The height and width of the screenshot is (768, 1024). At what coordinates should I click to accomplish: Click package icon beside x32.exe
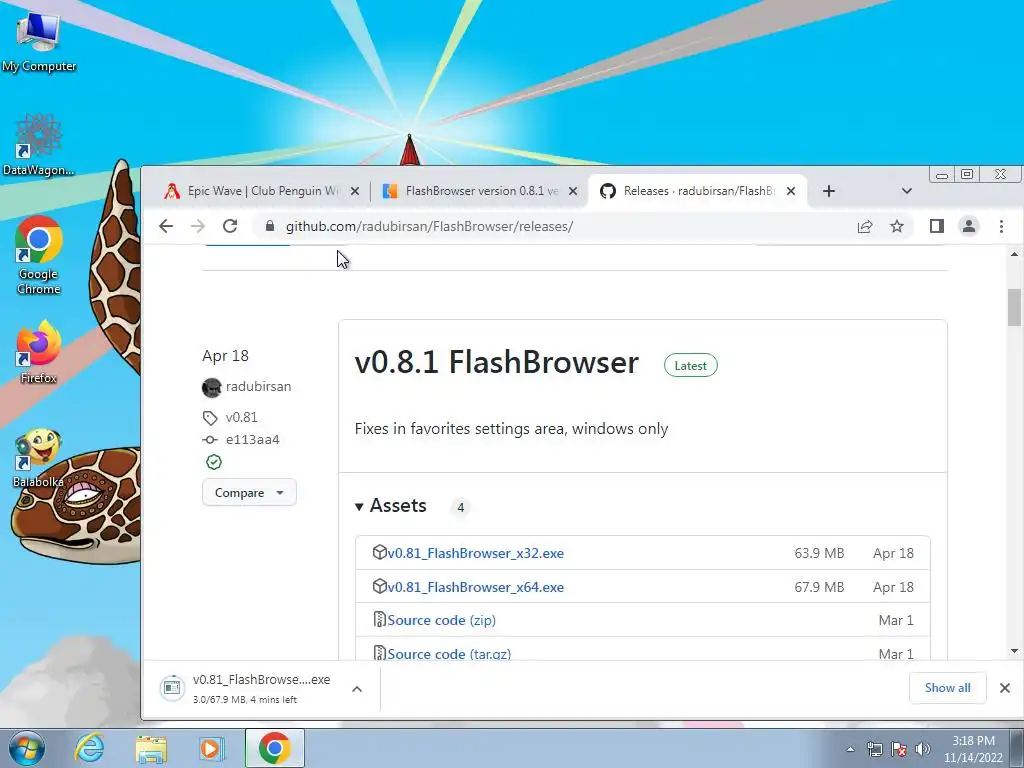click(x=379, y=552)
